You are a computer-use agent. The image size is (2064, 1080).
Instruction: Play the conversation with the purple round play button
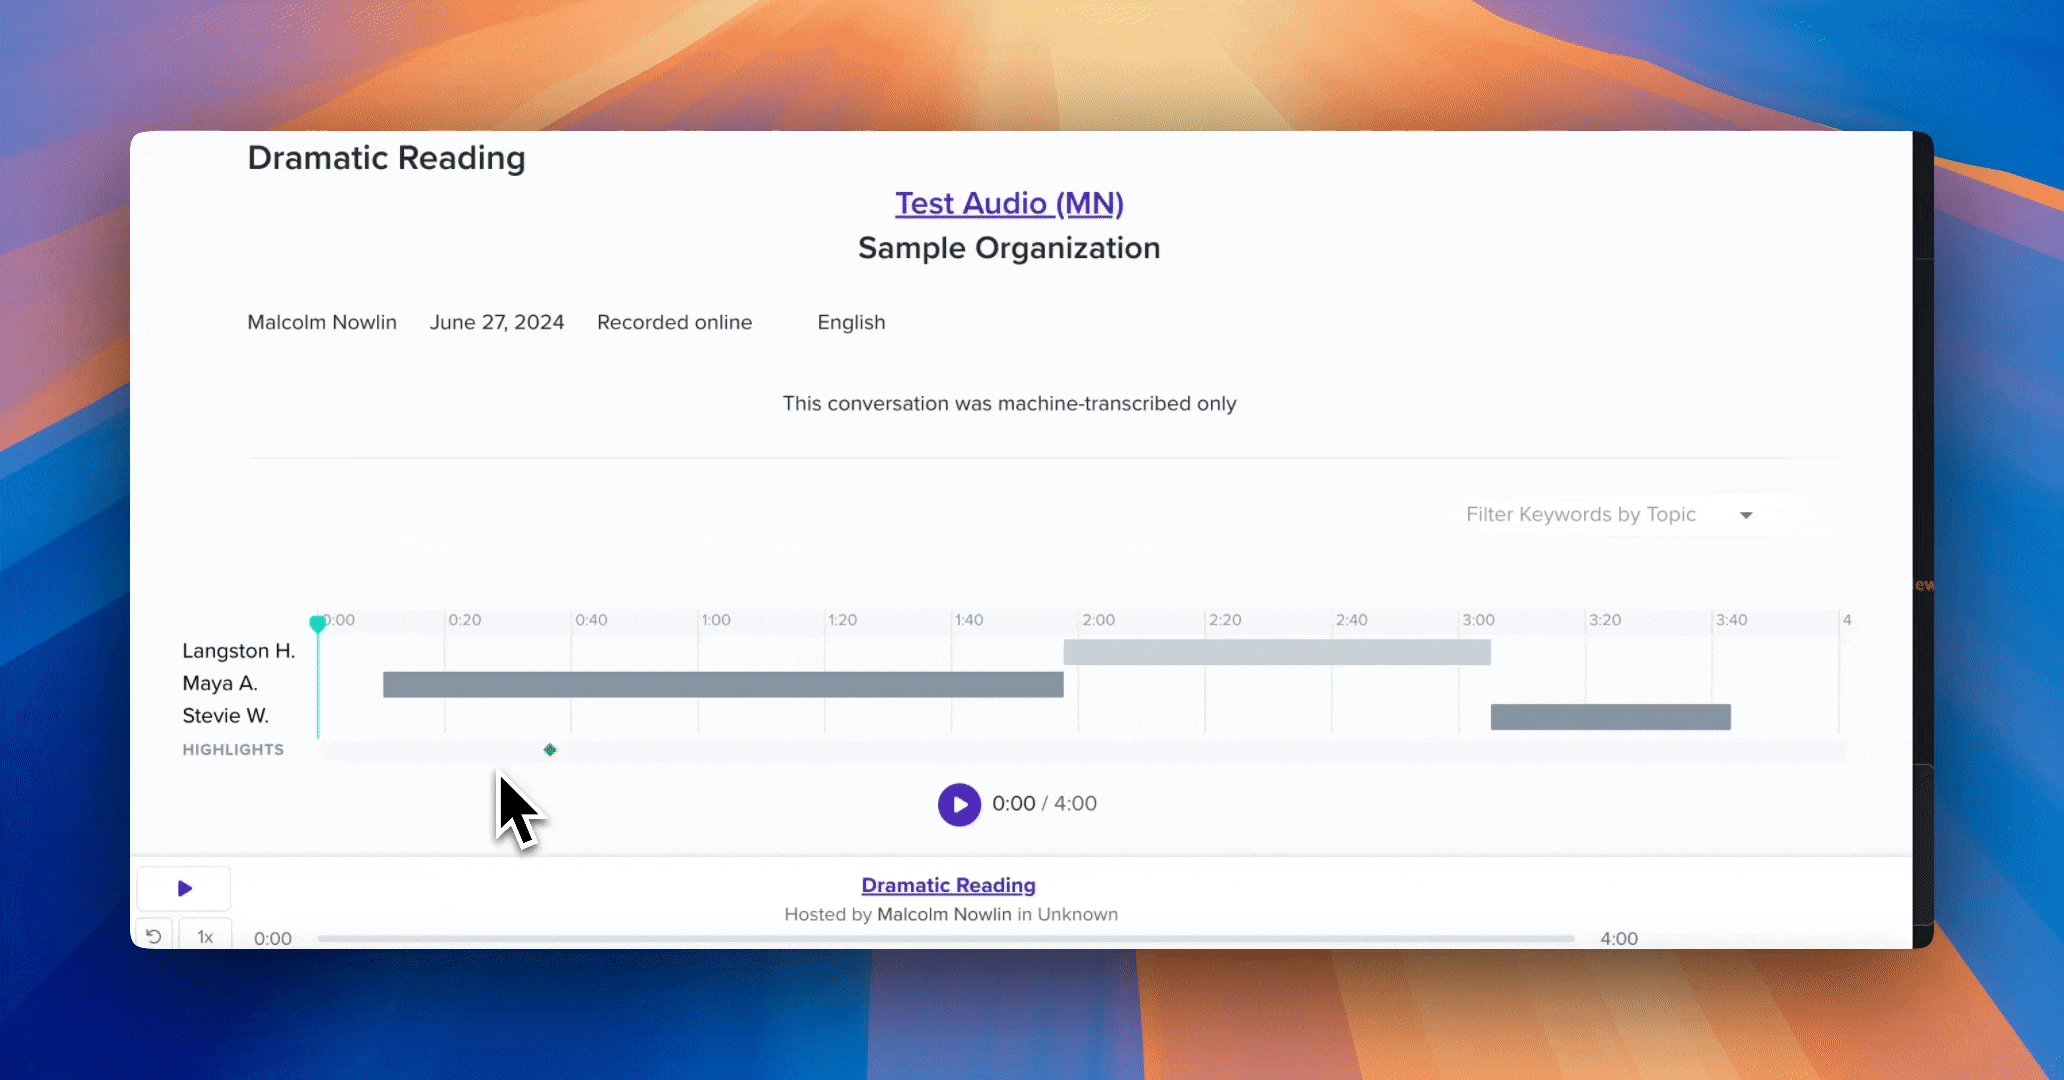[959, 804]
